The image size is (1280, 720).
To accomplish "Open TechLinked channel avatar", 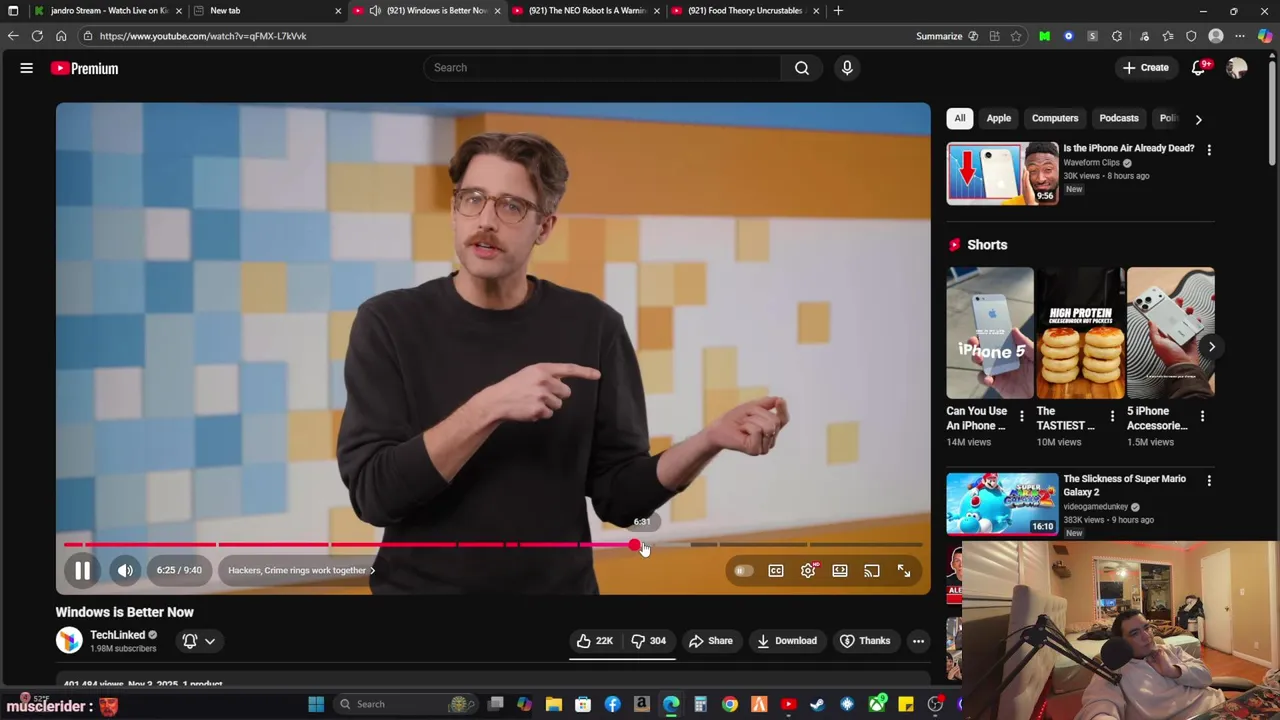I will click(69, 640).
